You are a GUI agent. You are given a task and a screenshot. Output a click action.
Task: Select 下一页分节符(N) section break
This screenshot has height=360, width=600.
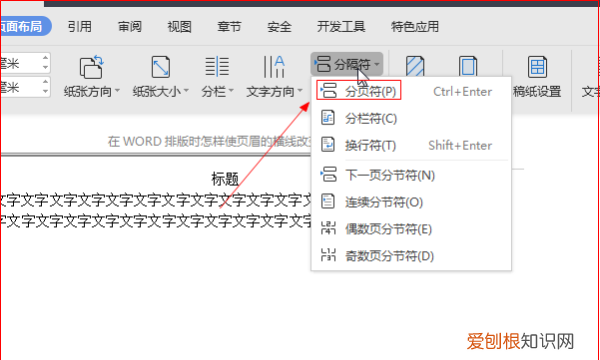411,176
